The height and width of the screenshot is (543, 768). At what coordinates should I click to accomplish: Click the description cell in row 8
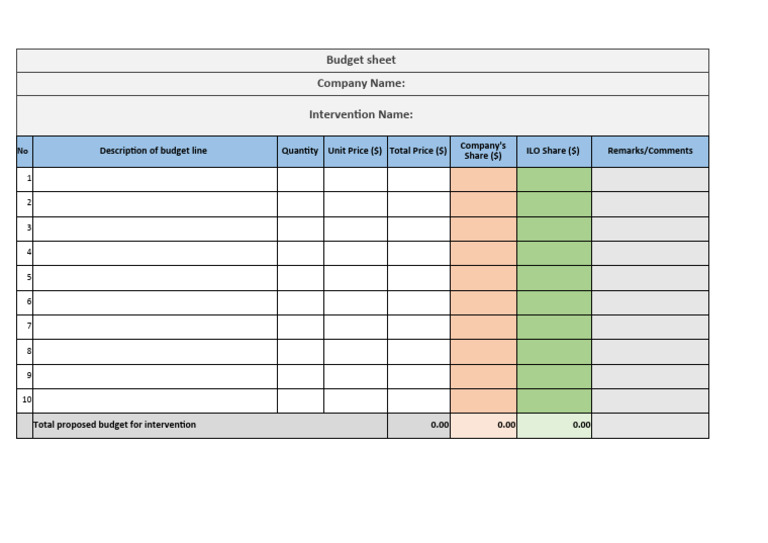click(x=155, y=352)
